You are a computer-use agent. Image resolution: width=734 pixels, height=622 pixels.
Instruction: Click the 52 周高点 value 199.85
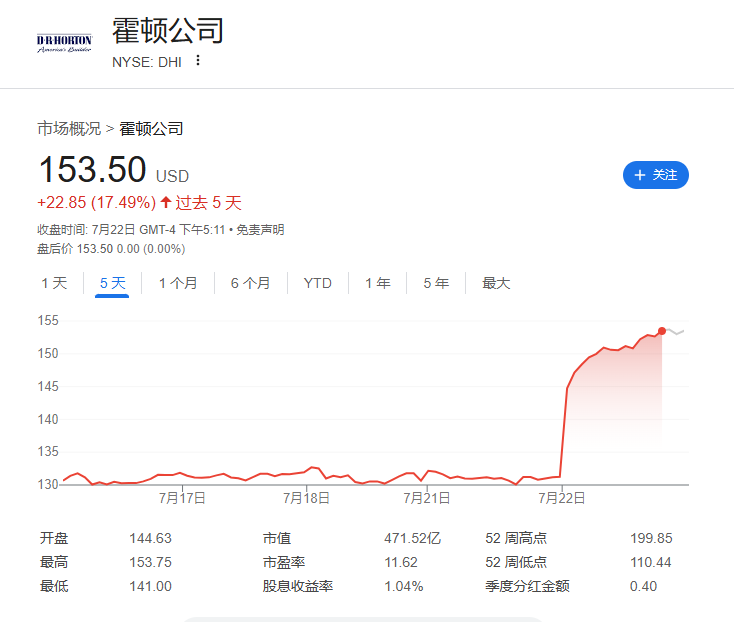[x=651, y=538]
